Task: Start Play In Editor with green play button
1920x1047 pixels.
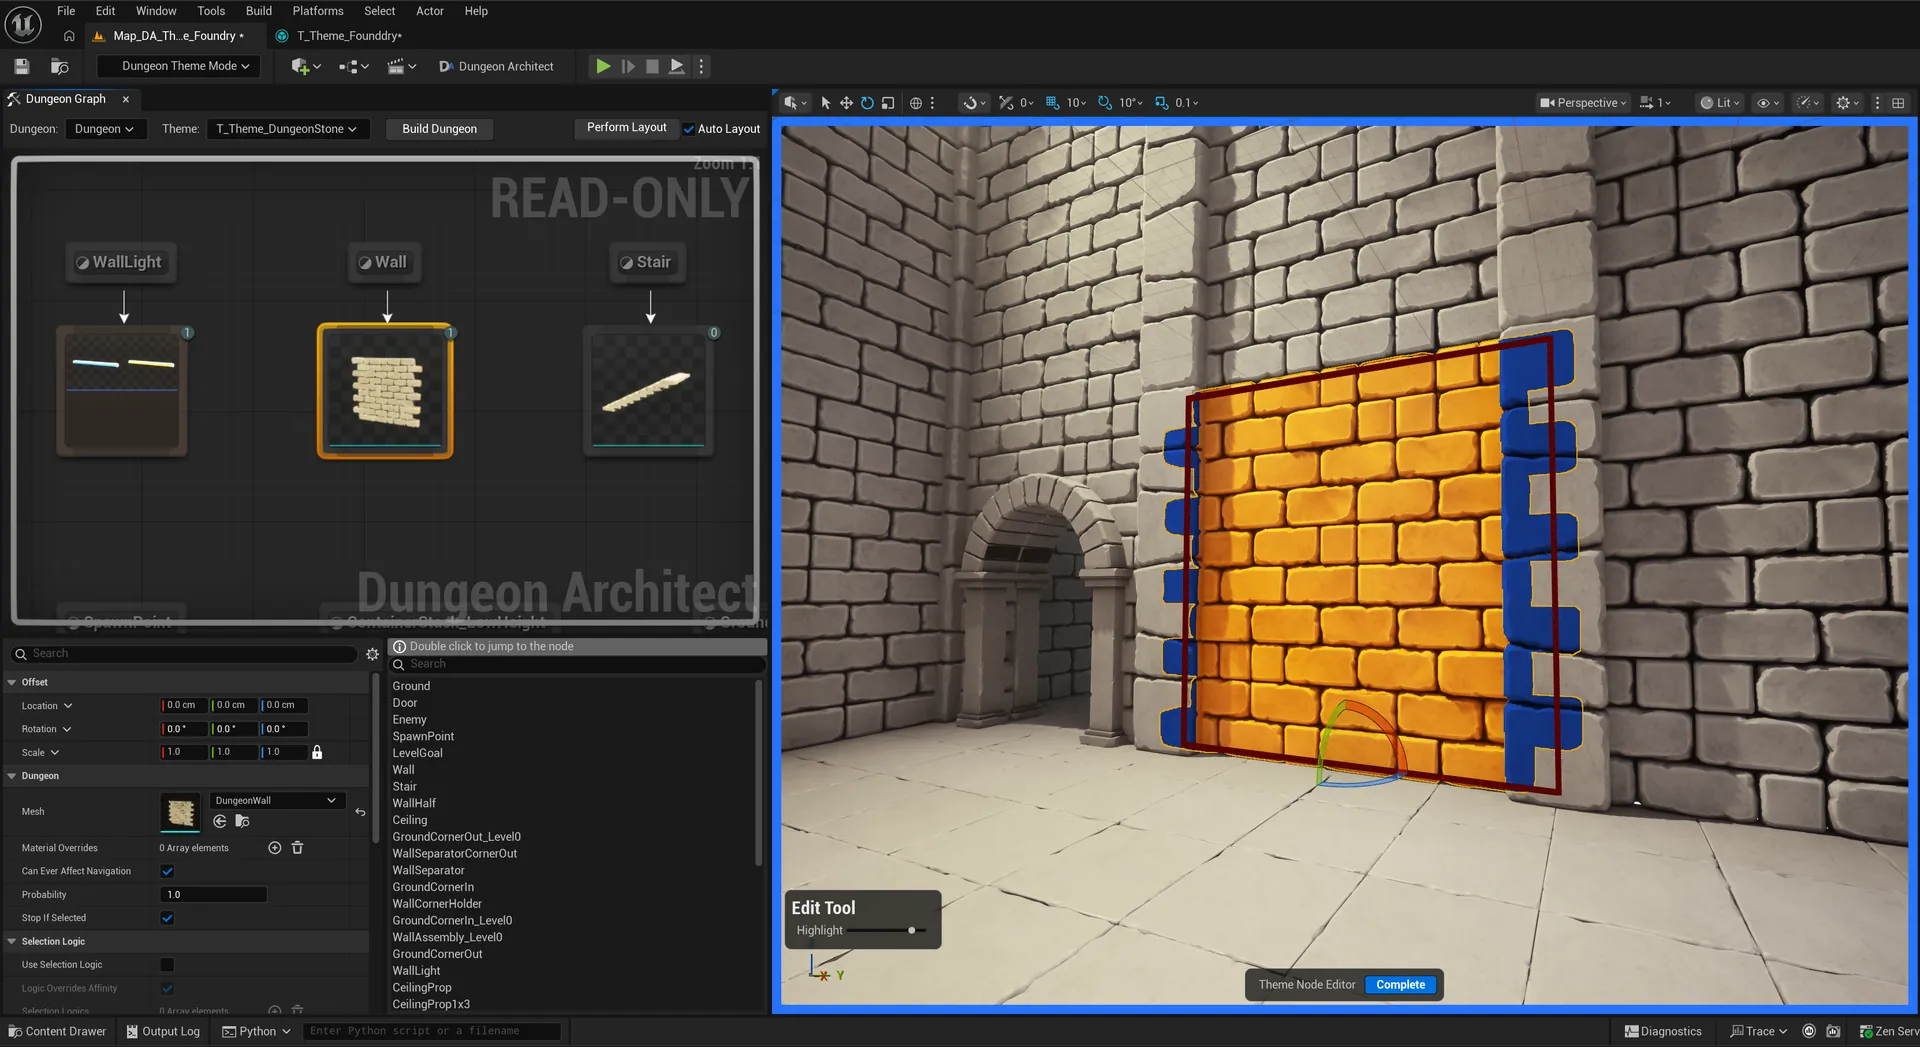Action: pos(603,66)
